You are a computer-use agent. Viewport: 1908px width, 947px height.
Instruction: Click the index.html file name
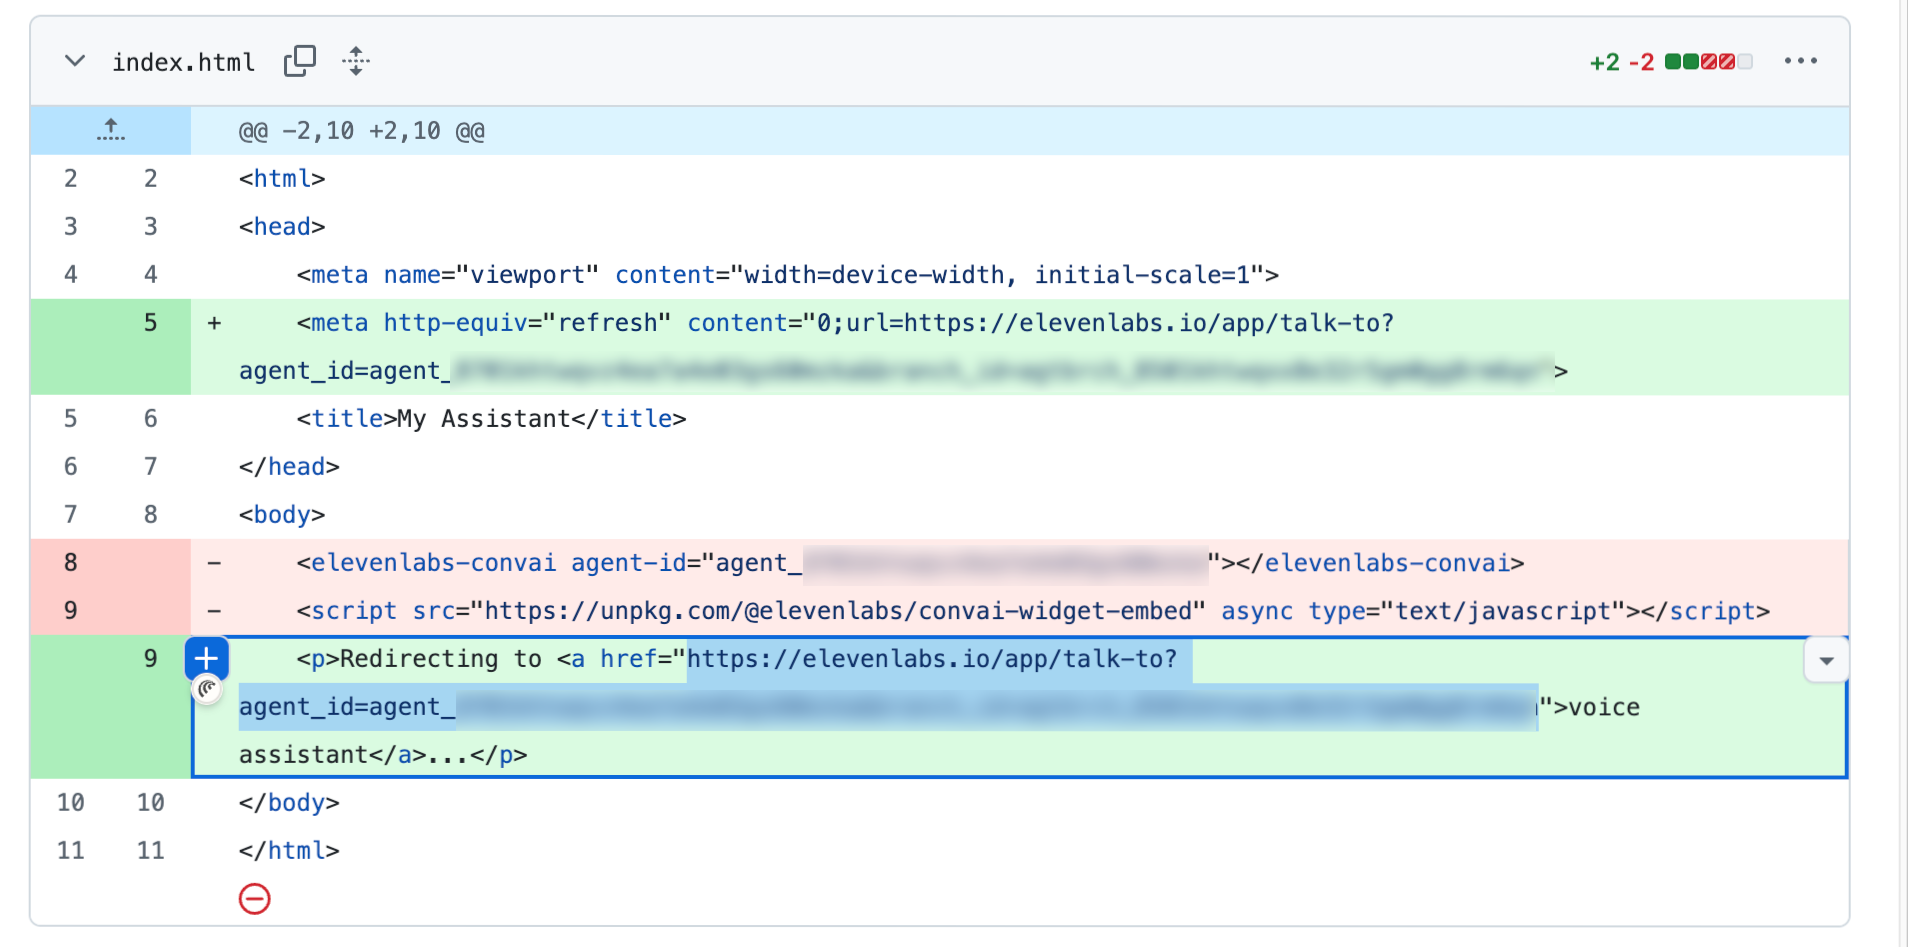[x=184, y=62]
